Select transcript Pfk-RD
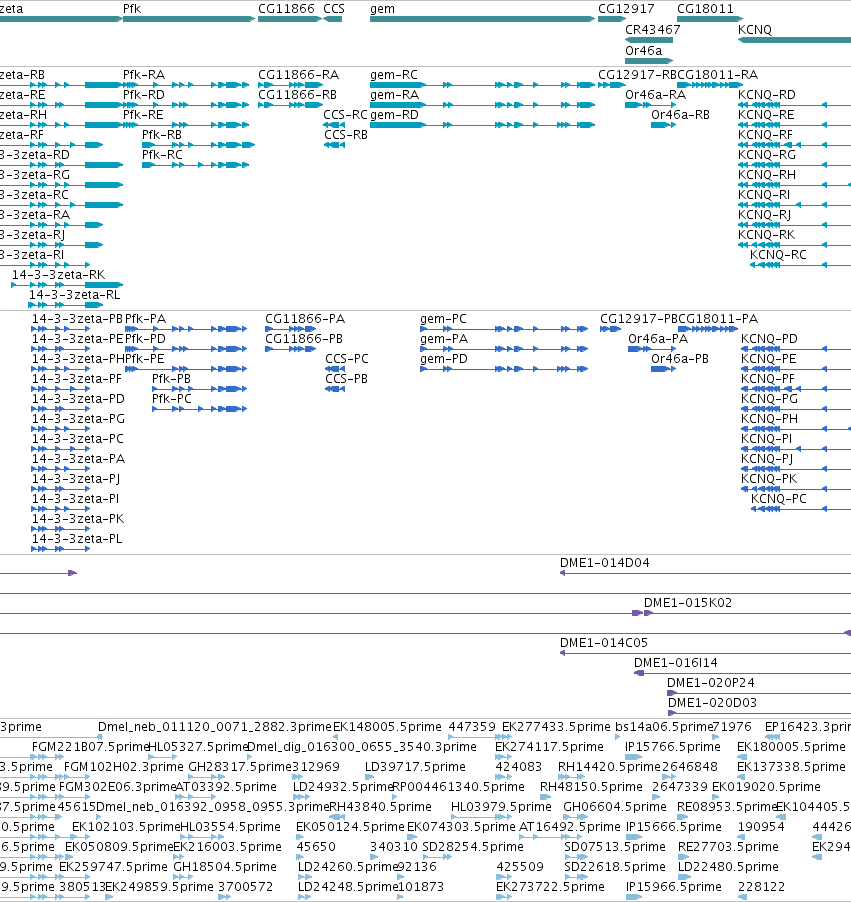 144,95
